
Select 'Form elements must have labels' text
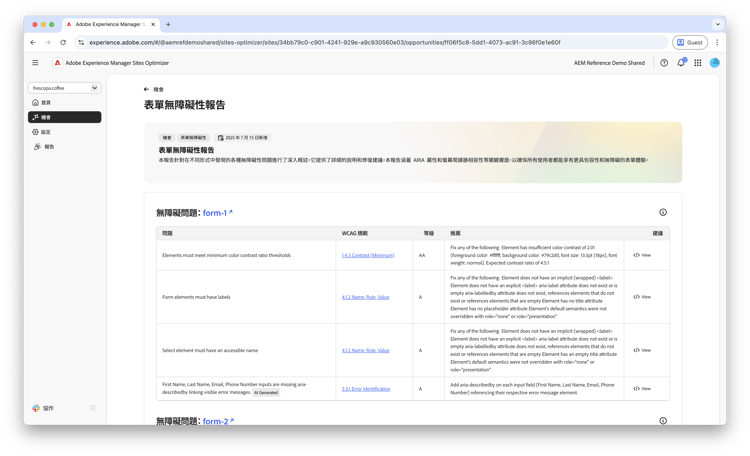point(196,297)
